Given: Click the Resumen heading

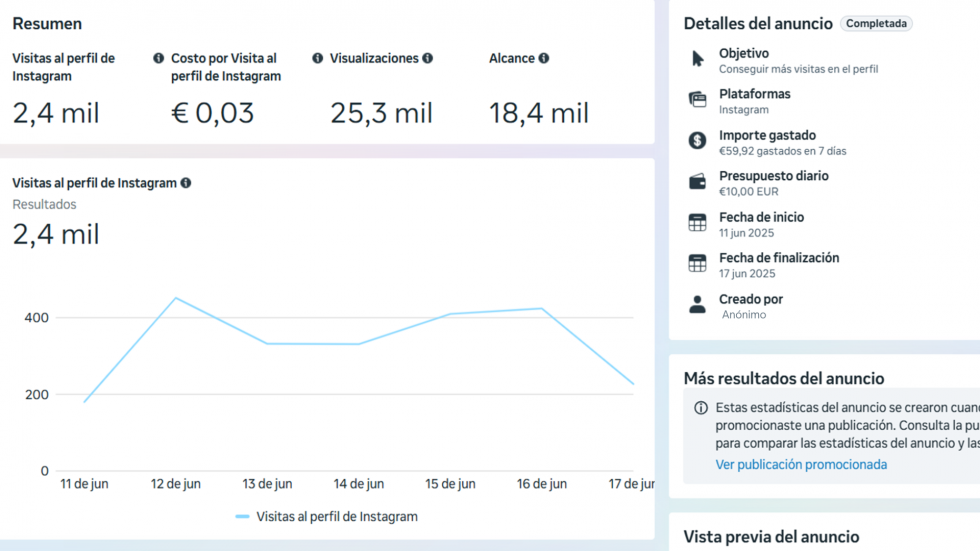Looking at the screenshot, I should [x=48, y=24].
